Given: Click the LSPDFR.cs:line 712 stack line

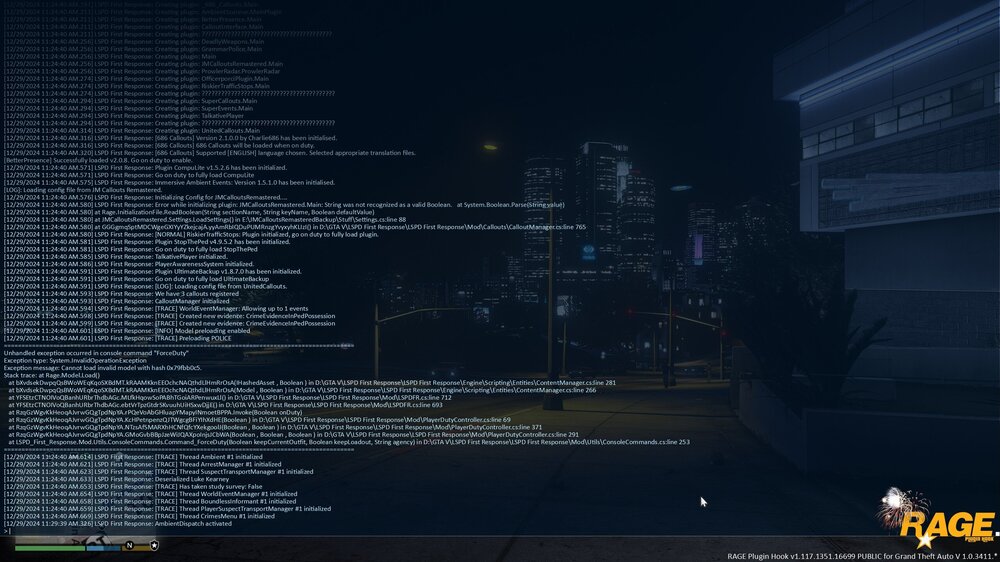Looking at the screenshot, I should (230, 397).
